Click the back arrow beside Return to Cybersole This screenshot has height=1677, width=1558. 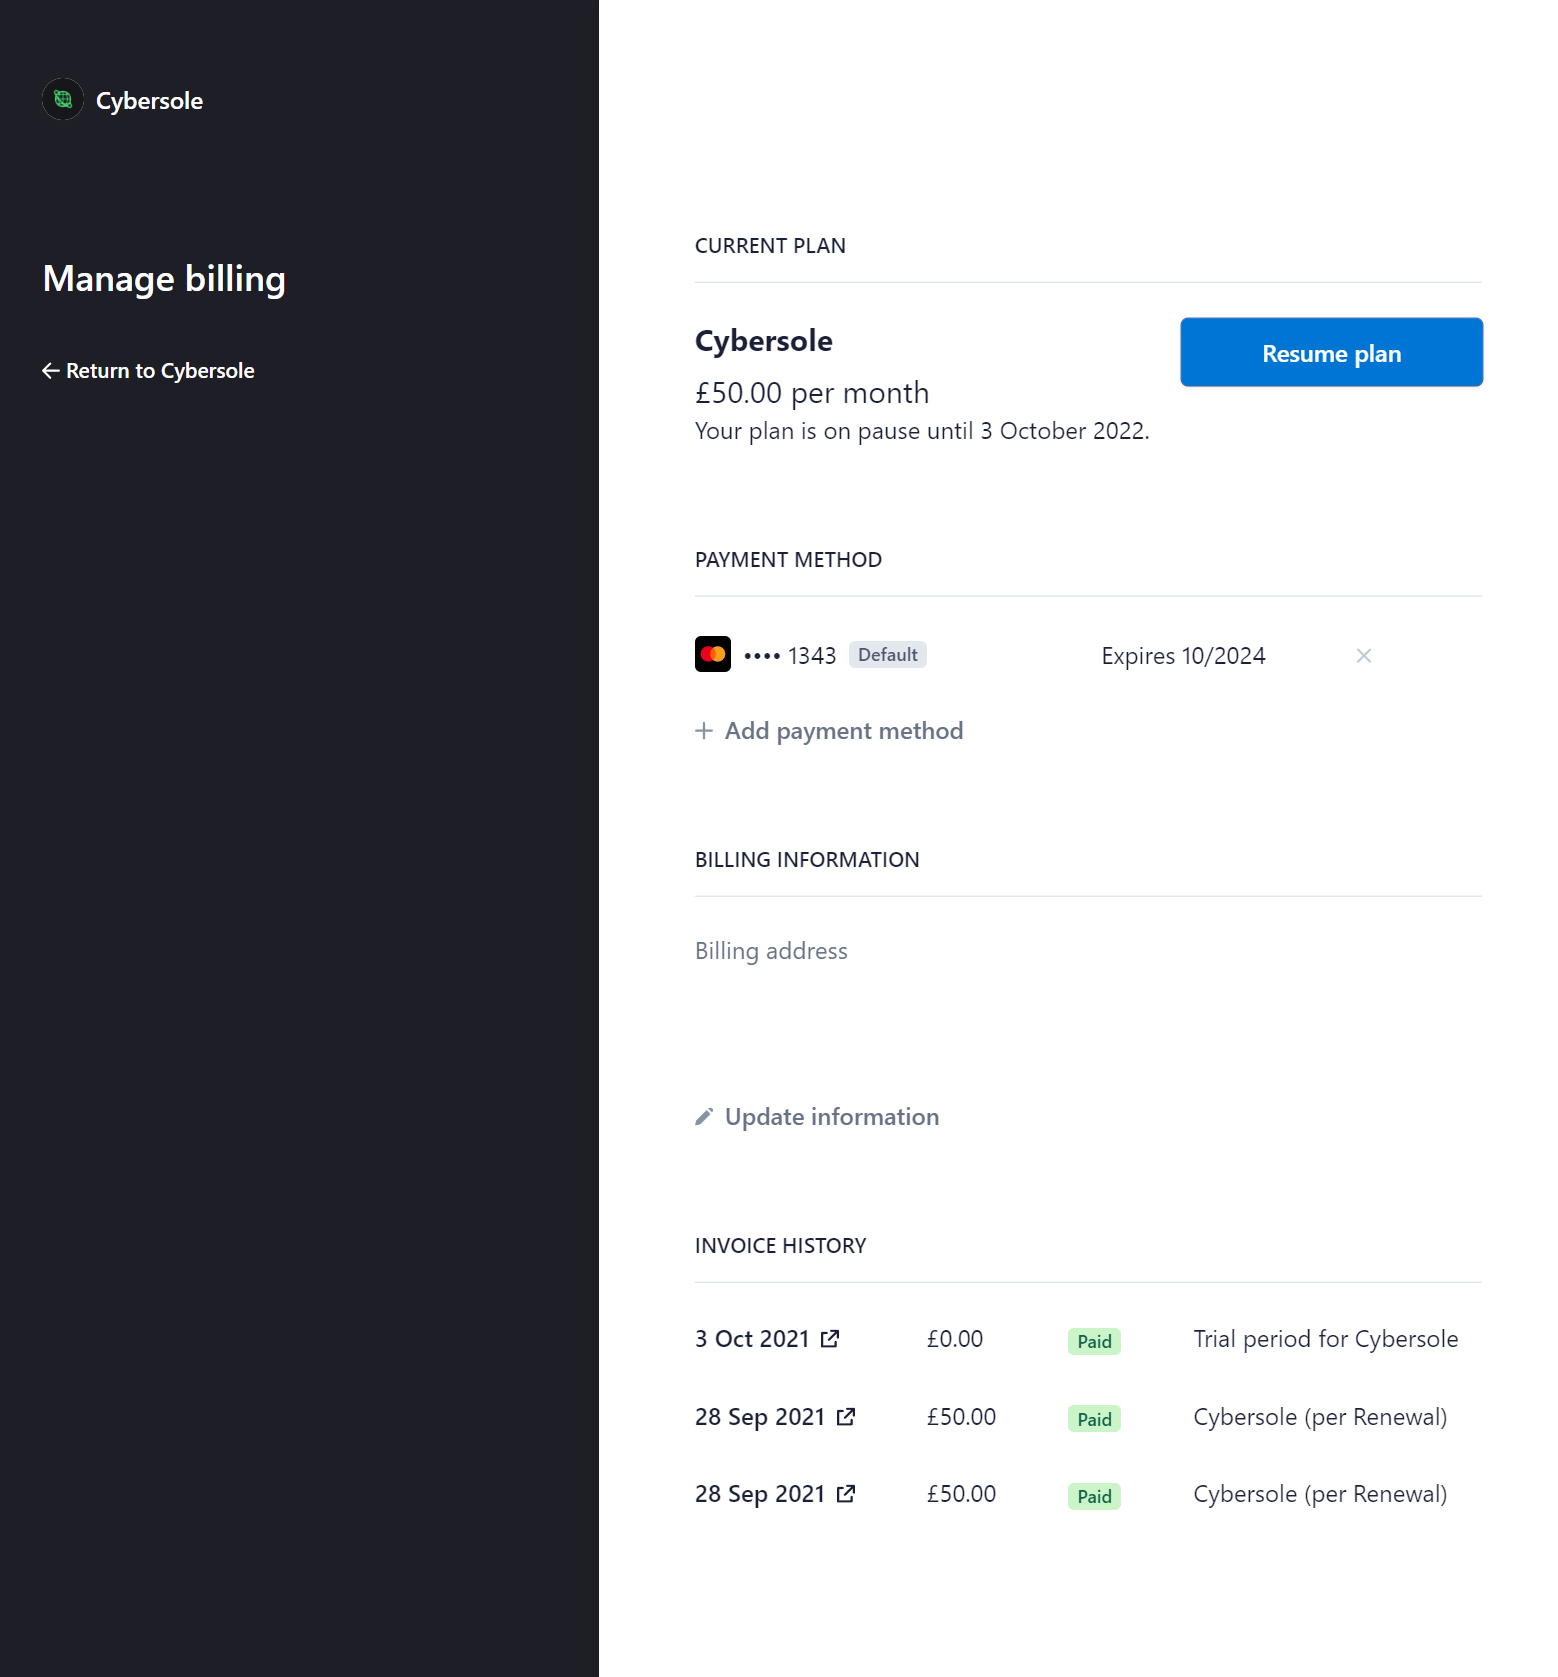click(x=50, y=371)
